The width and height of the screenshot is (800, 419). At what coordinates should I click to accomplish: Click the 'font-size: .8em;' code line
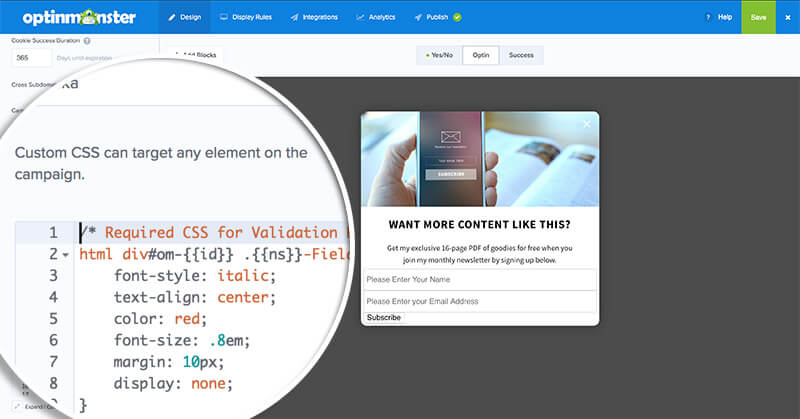182,340
